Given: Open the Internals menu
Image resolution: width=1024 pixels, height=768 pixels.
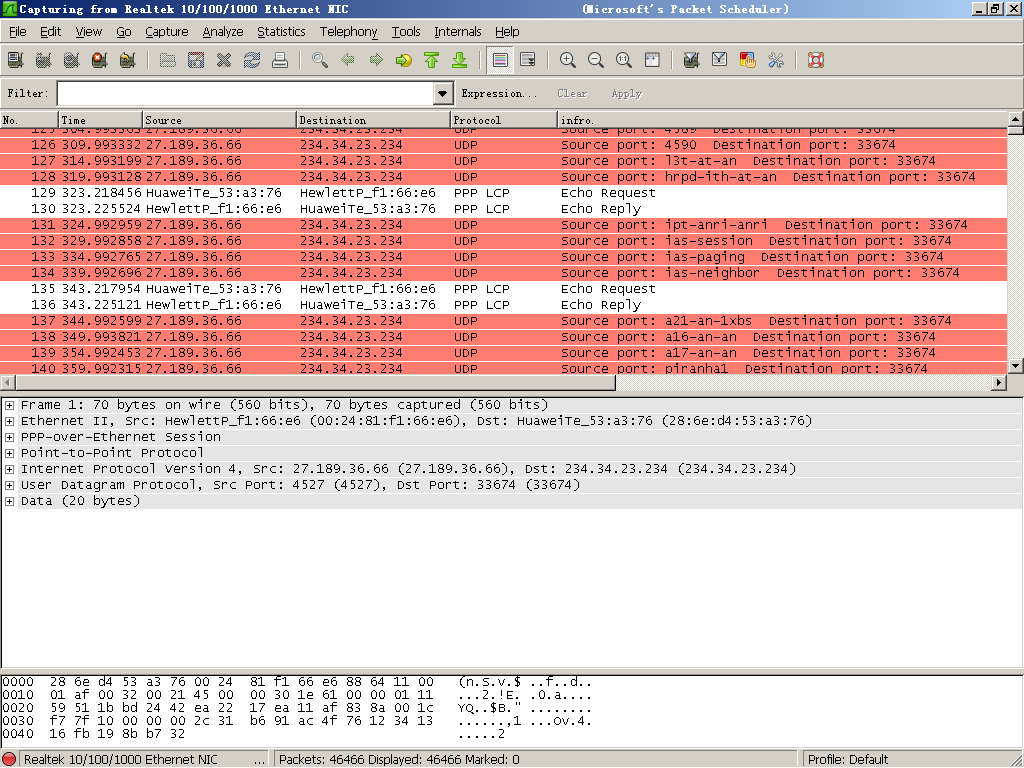Looking at the screenshot, I should pos(458,31).
